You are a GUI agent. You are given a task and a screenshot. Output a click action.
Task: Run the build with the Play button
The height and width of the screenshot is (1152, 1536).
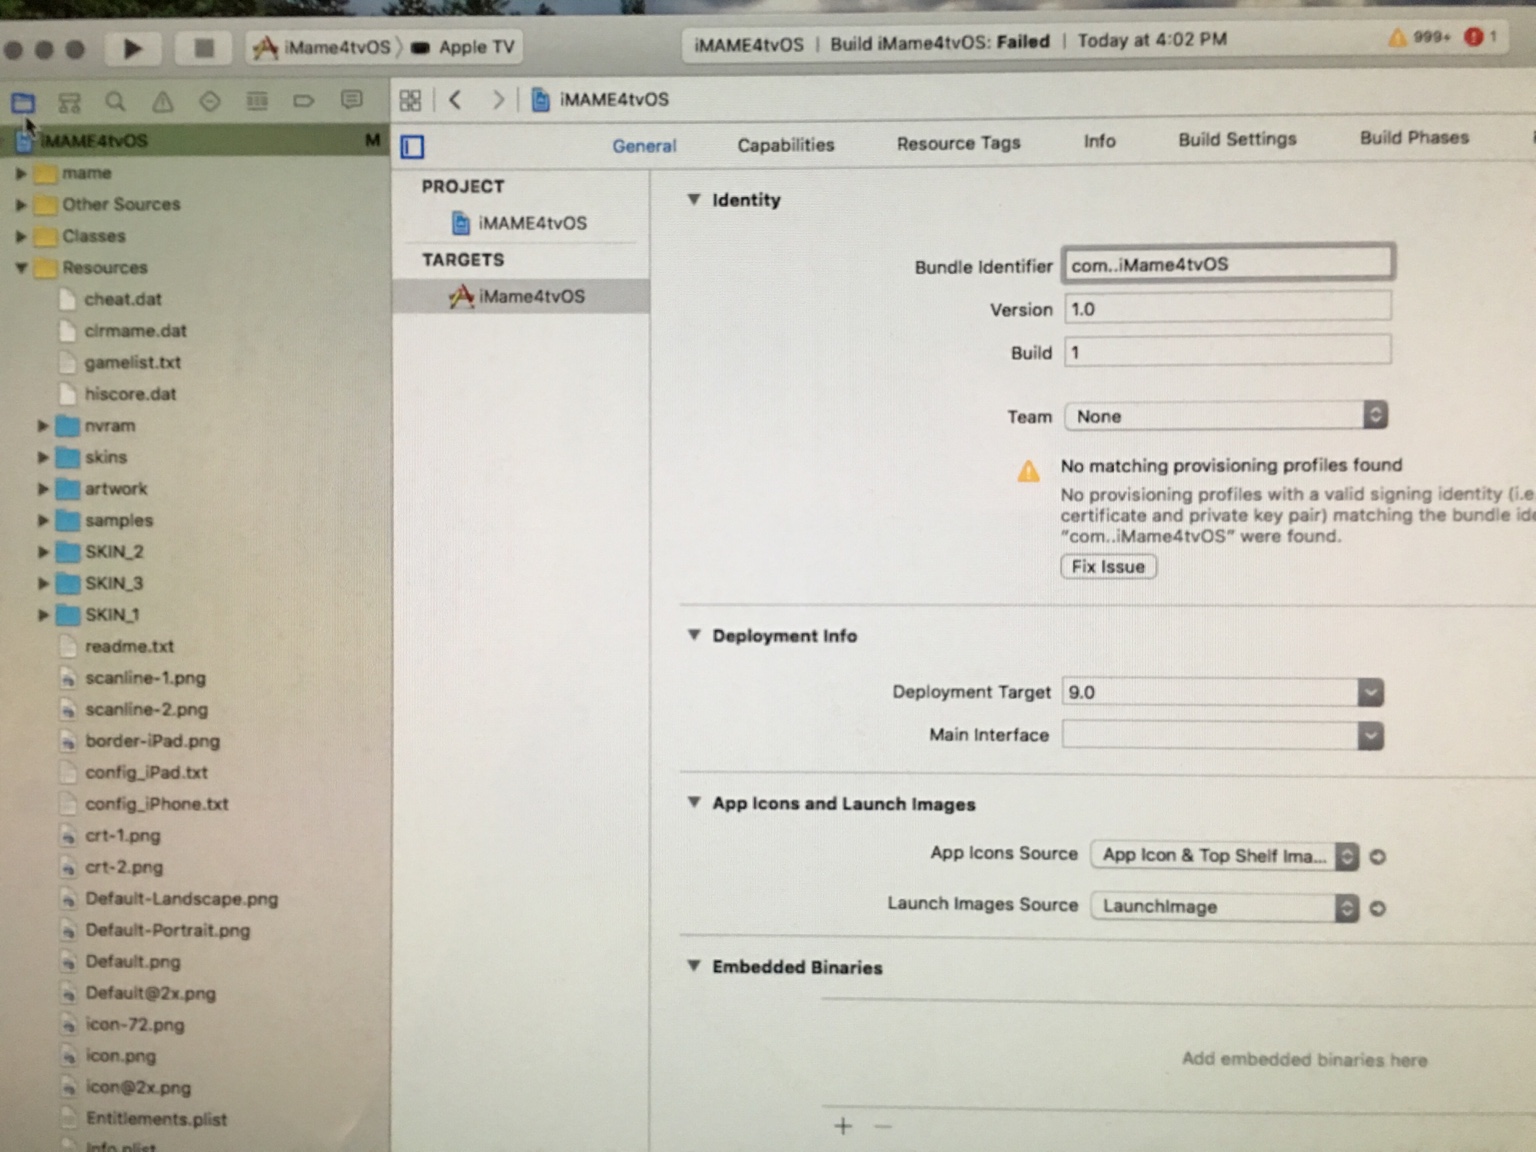coord(132,48)
